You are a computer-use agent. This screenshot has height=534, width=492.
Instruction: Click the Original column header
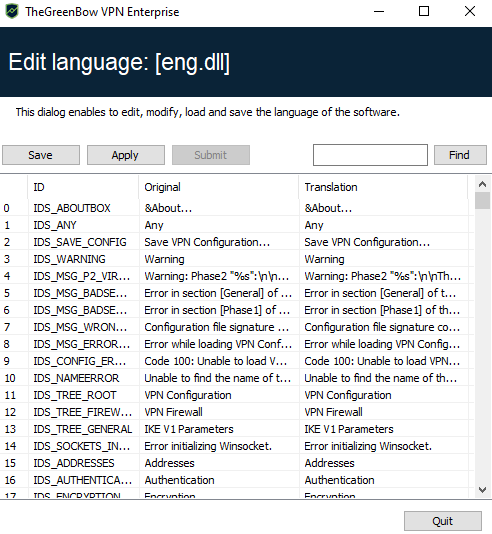pos(219,187)
